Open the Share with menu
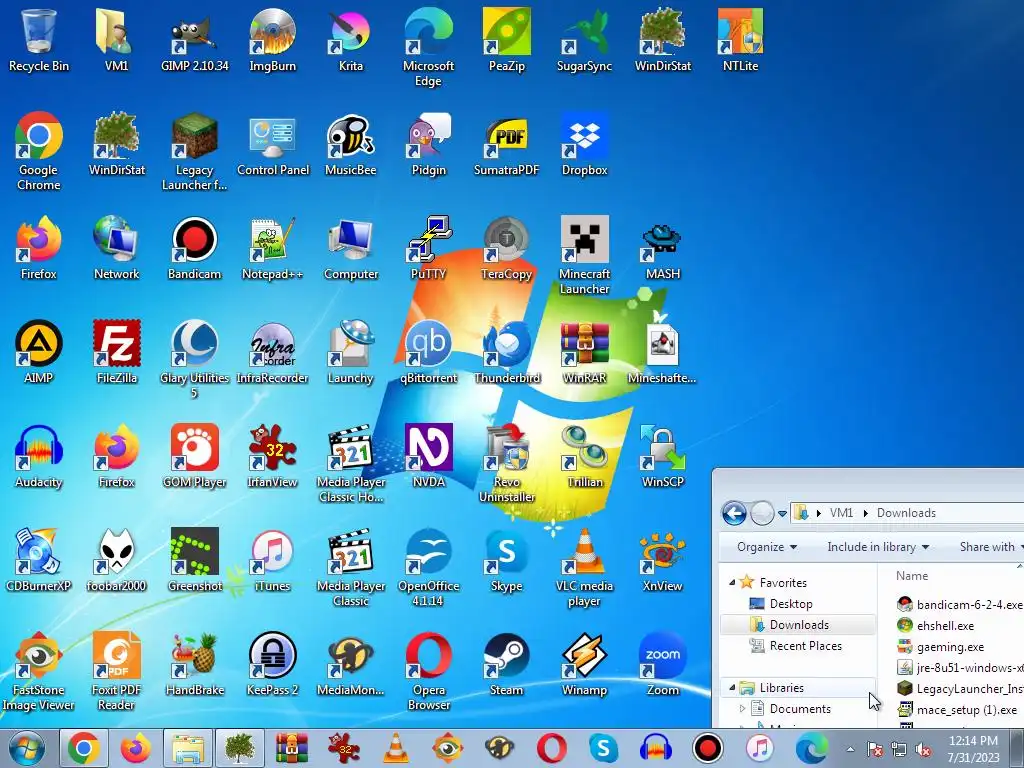This screenshot has width=1024, height=768. coord(989,547)
